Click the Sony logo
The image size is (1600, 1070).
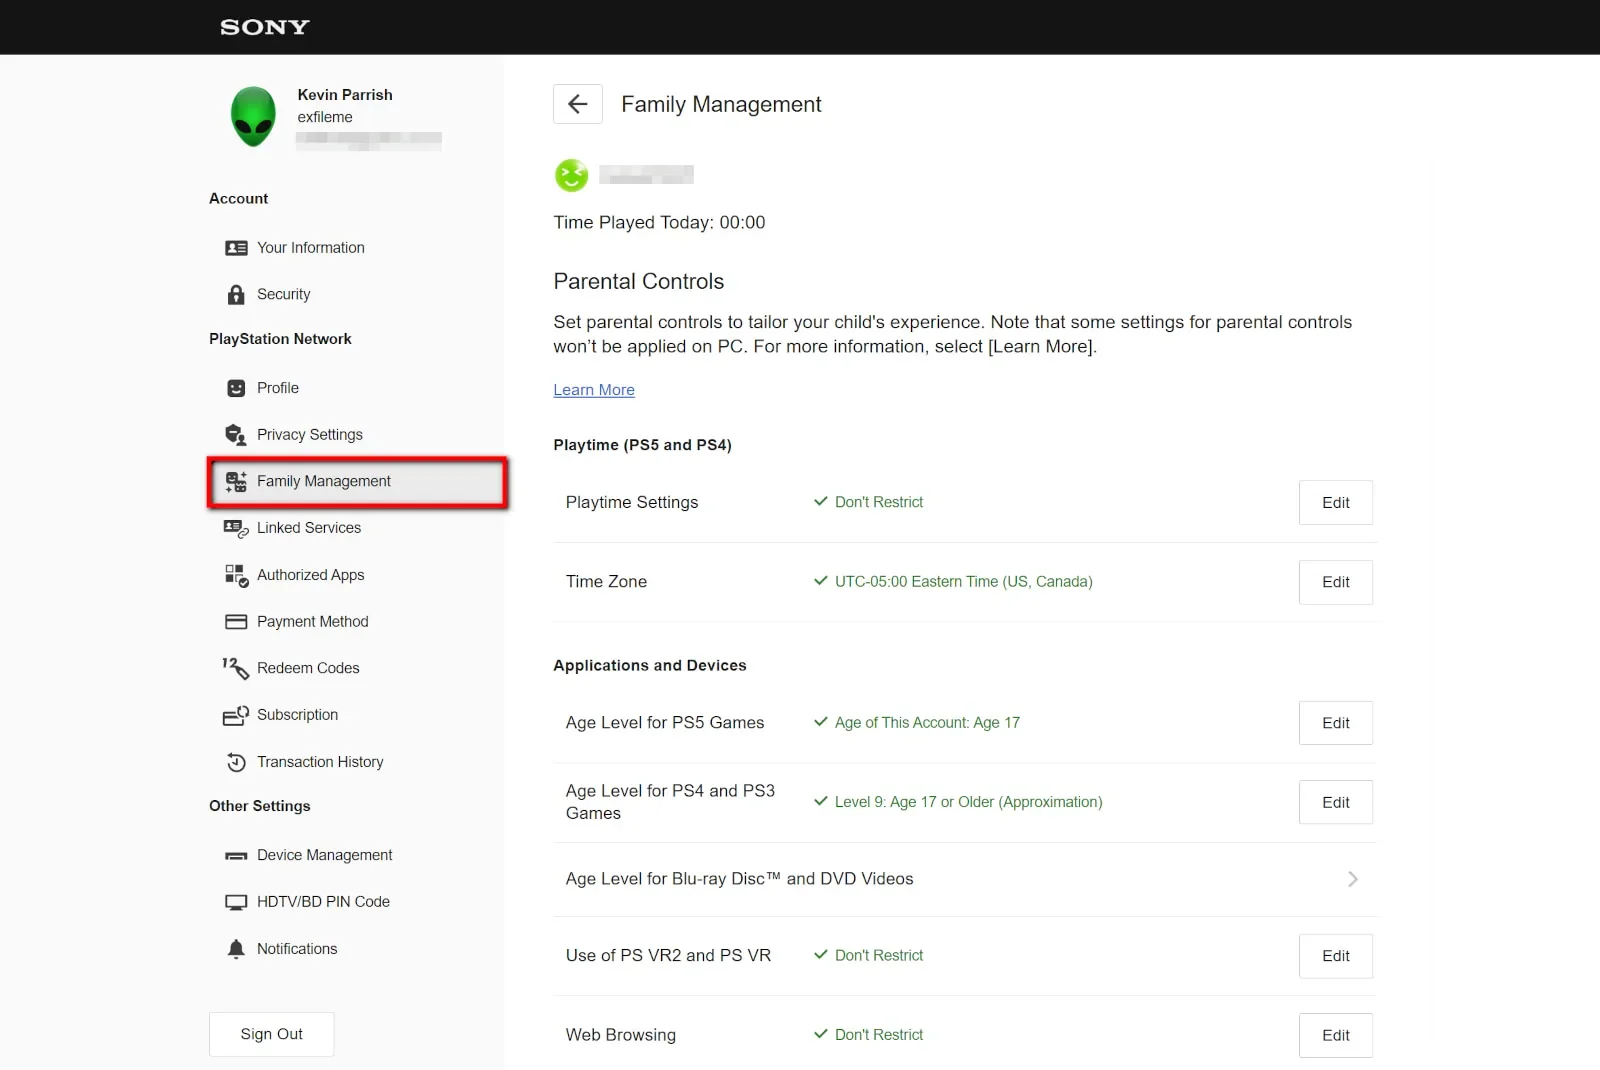pos(263,27)
